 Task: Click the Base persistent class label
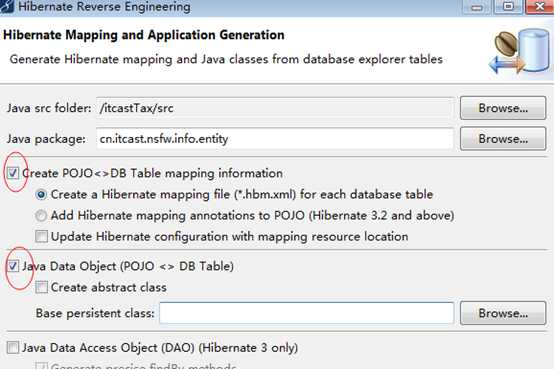(x=95, y=313)
